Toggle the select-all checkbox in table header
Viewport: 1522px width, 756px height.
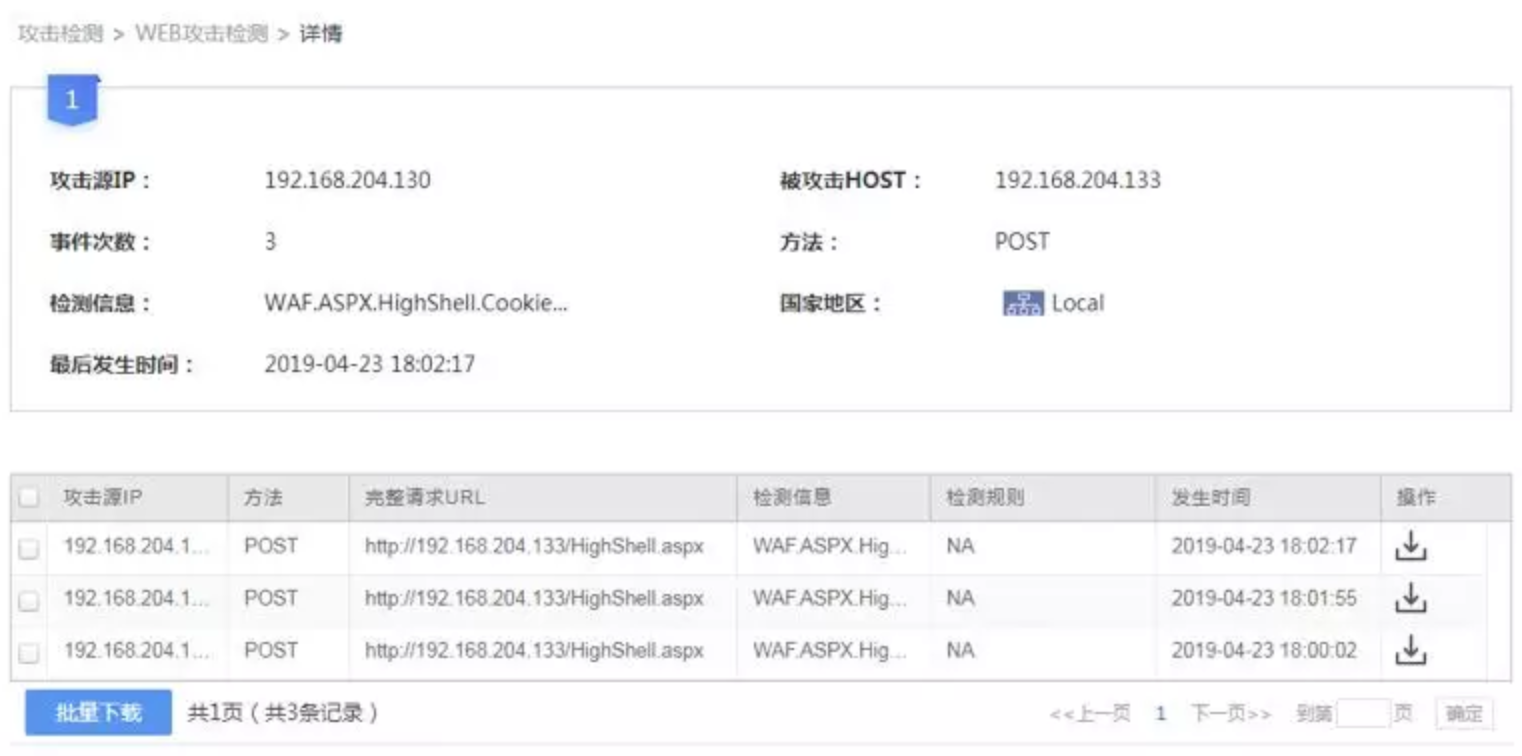29,497
